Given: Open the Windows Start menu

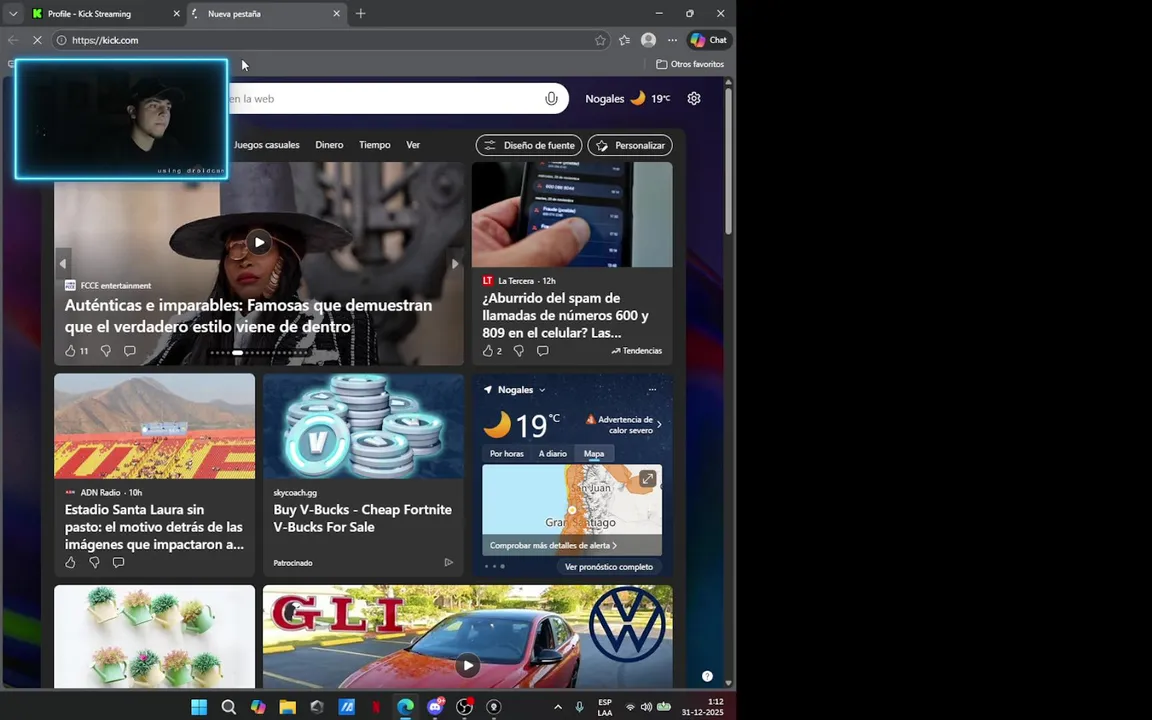Looking at the screenshot, I should click(x=199, y=707).
